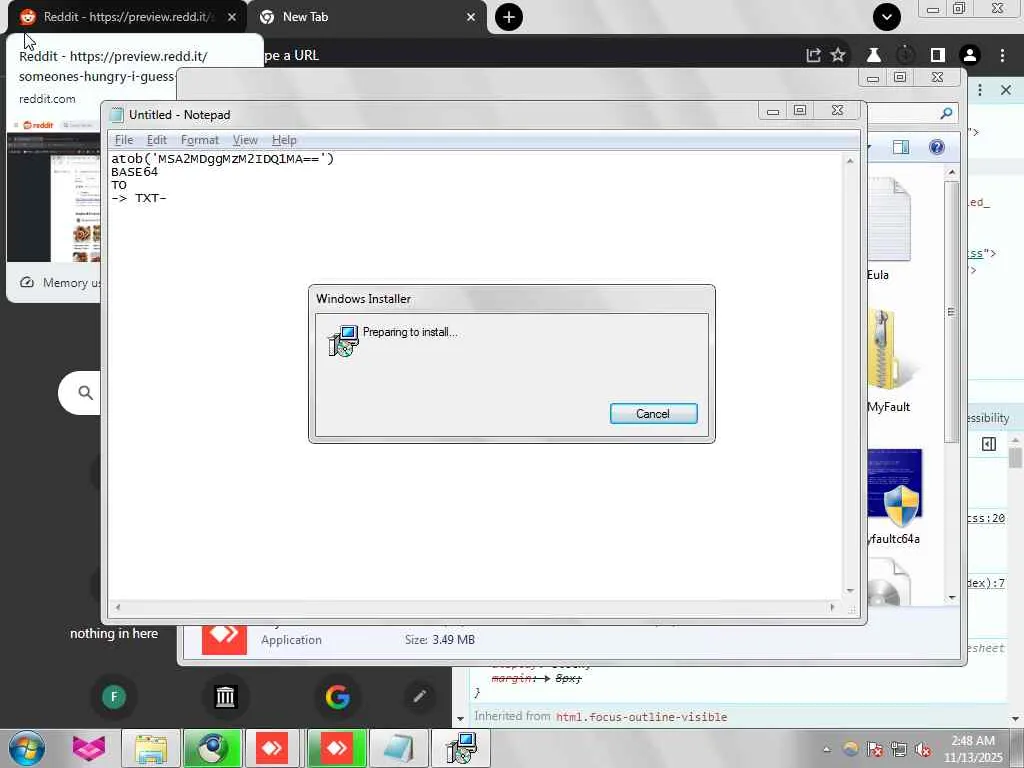Switch to the Reddit browser tab
Image resolution: width=1024 pixels, height=768 pixels.
pos(123,17)
